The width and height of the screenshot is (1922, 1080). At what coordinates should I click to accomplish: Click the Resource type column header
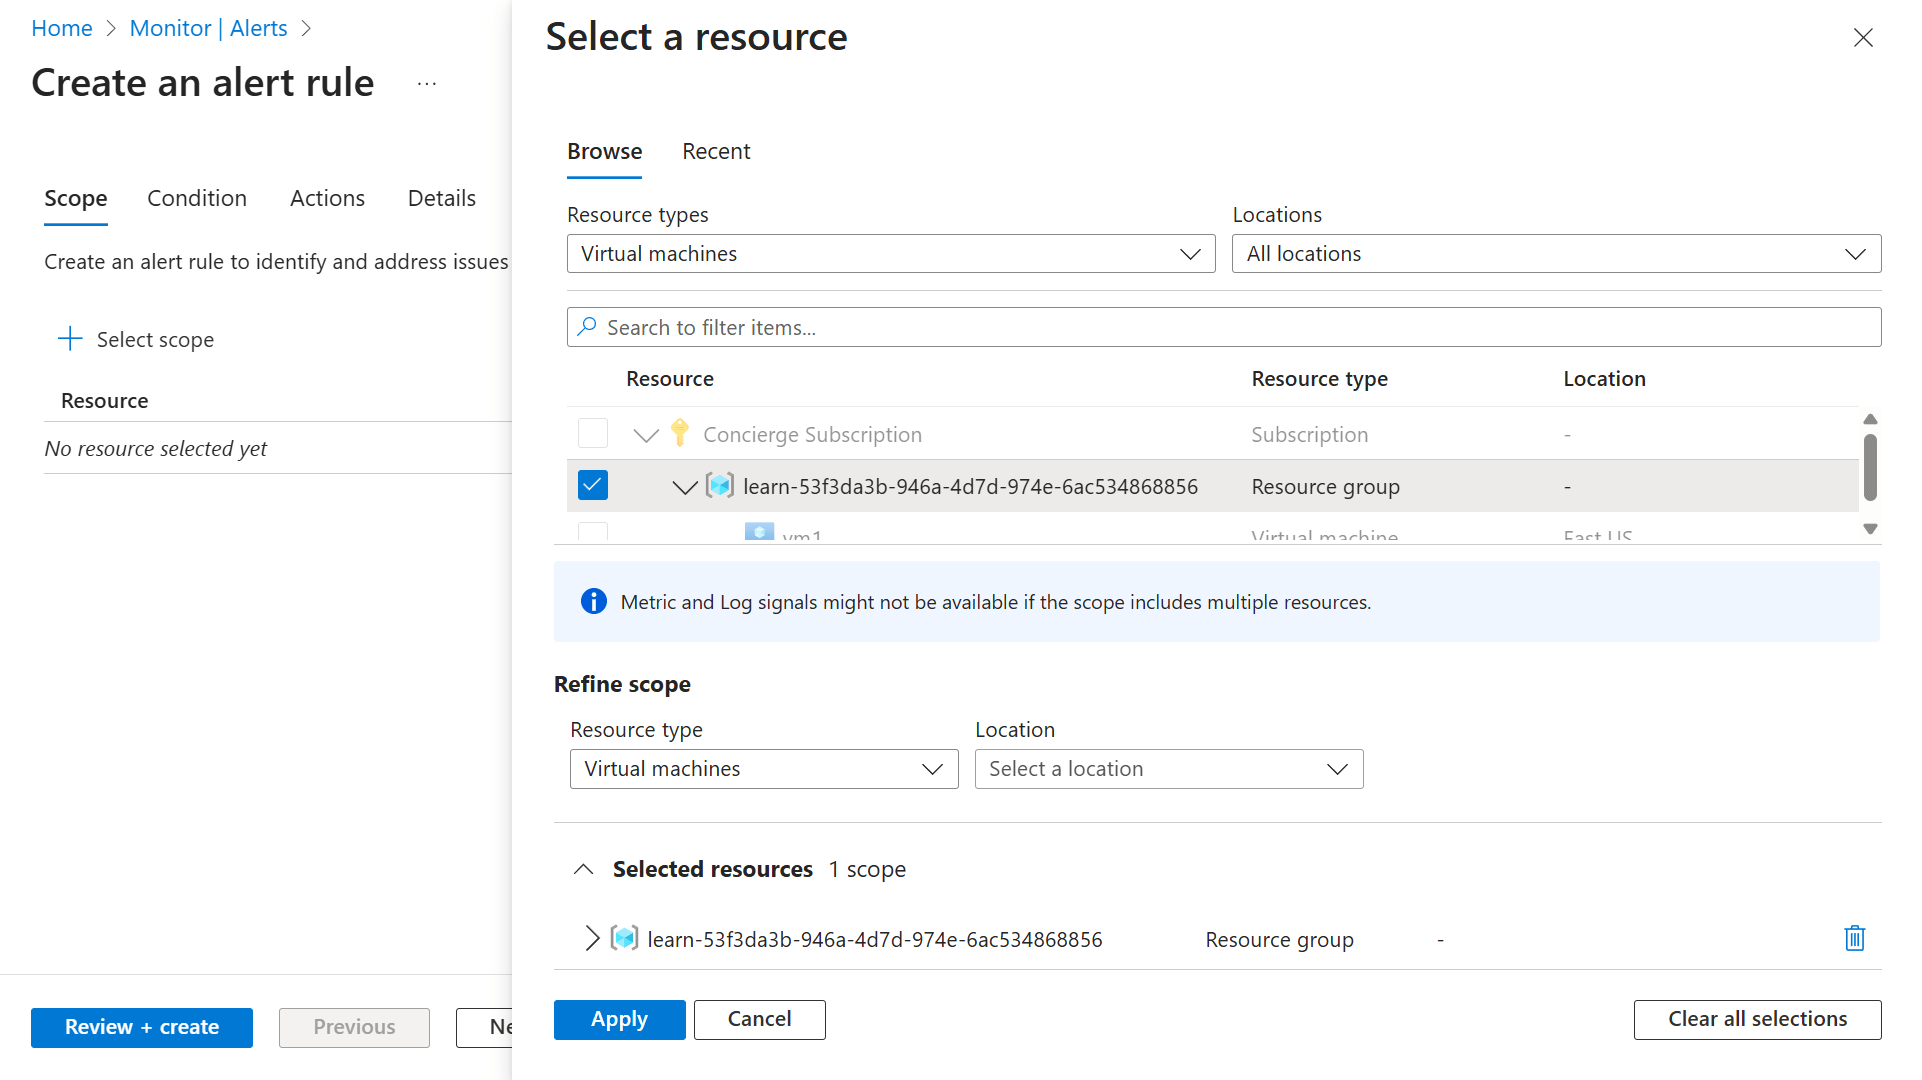[1319, 379]
